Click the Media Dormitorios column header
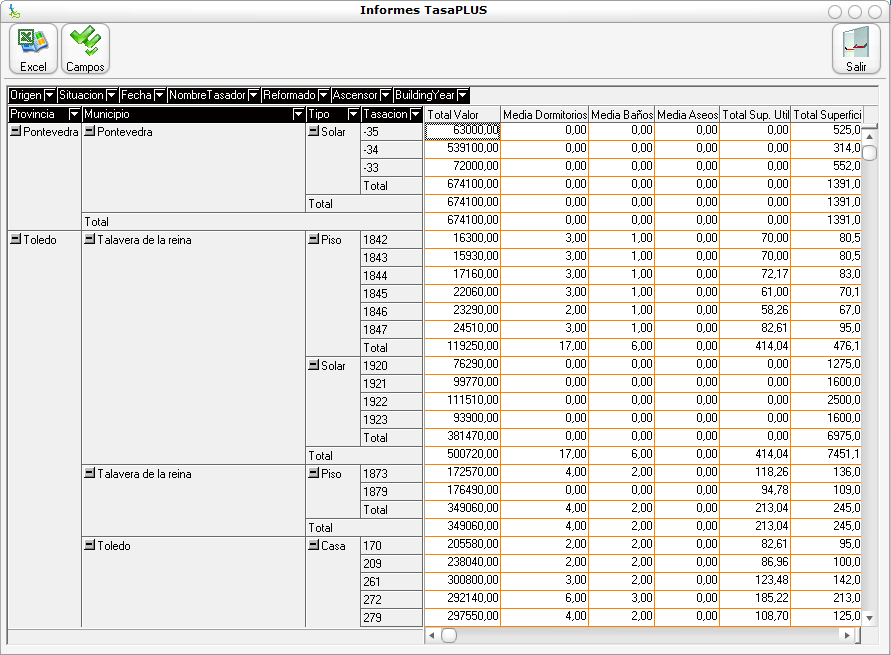 (x=544, y=115)
